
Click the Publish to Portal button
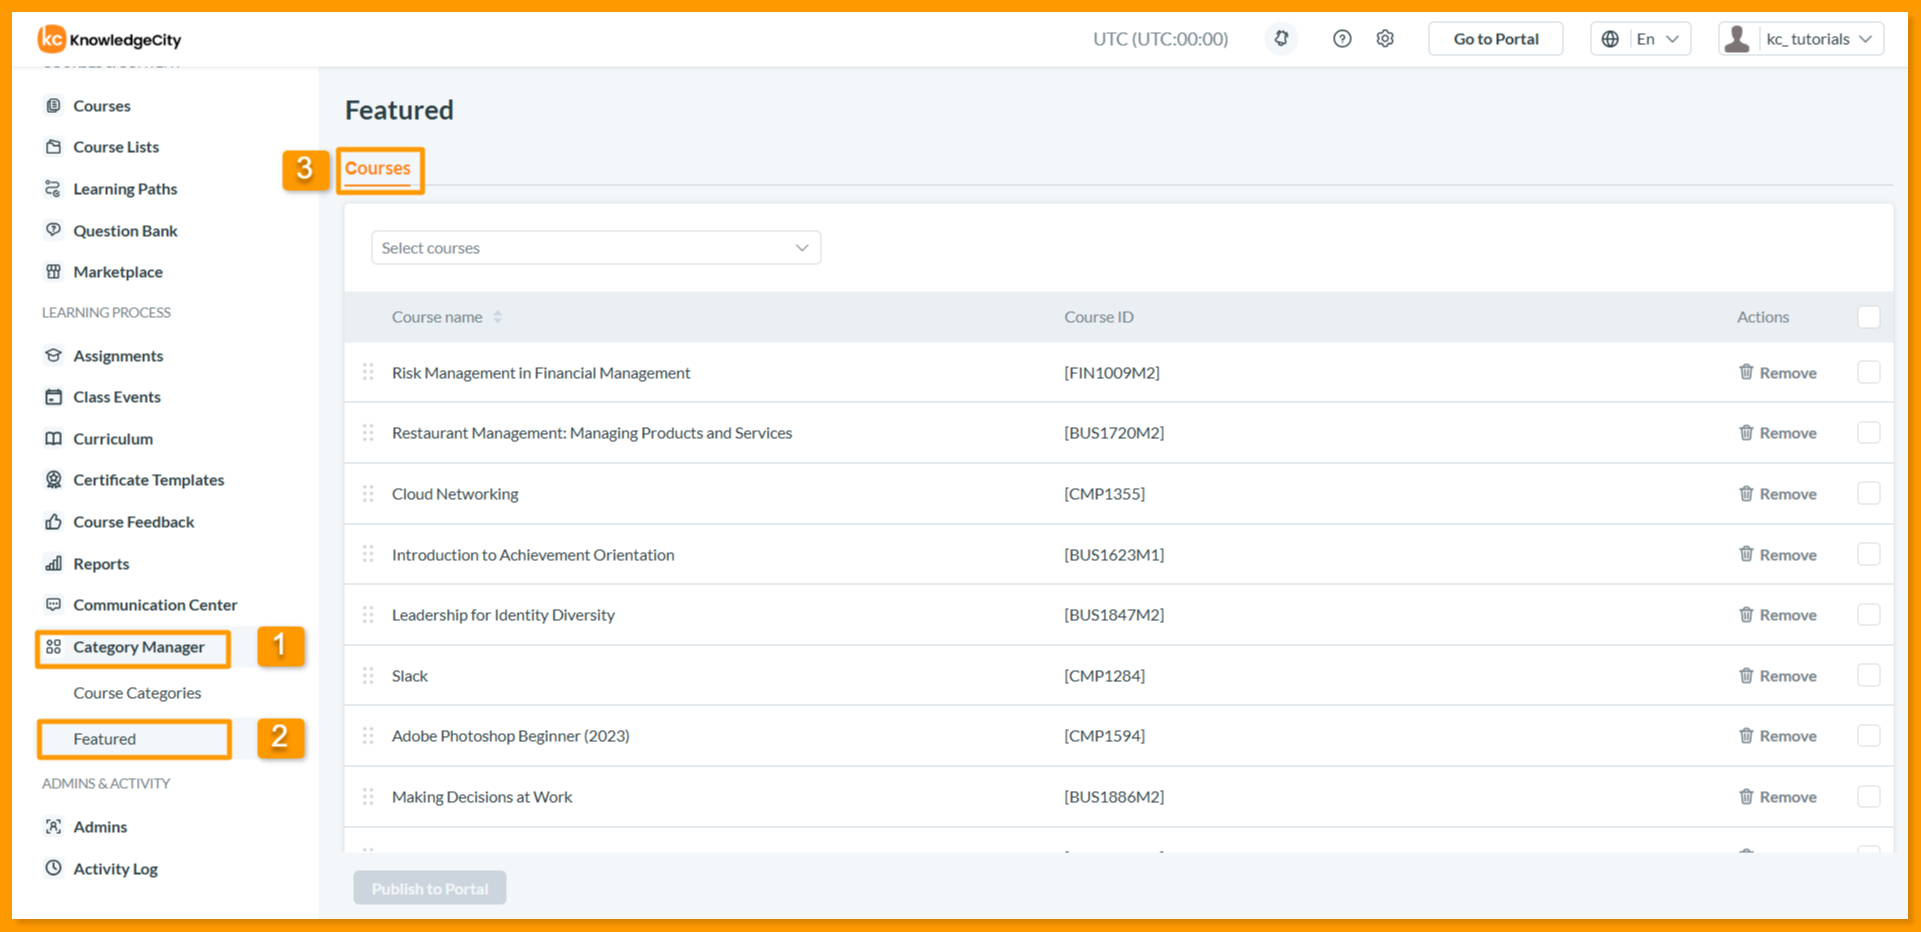(x=430, y=888)
